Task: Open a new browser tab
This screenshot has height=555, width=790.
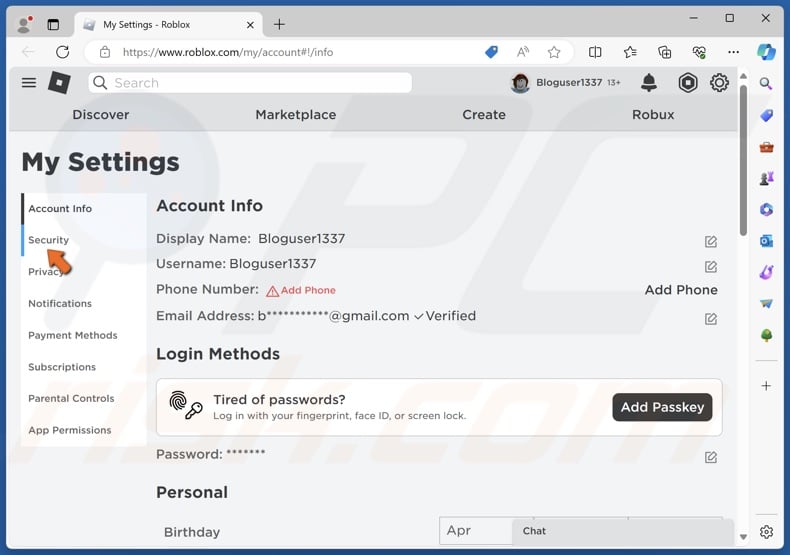Action: click(279, 24)
